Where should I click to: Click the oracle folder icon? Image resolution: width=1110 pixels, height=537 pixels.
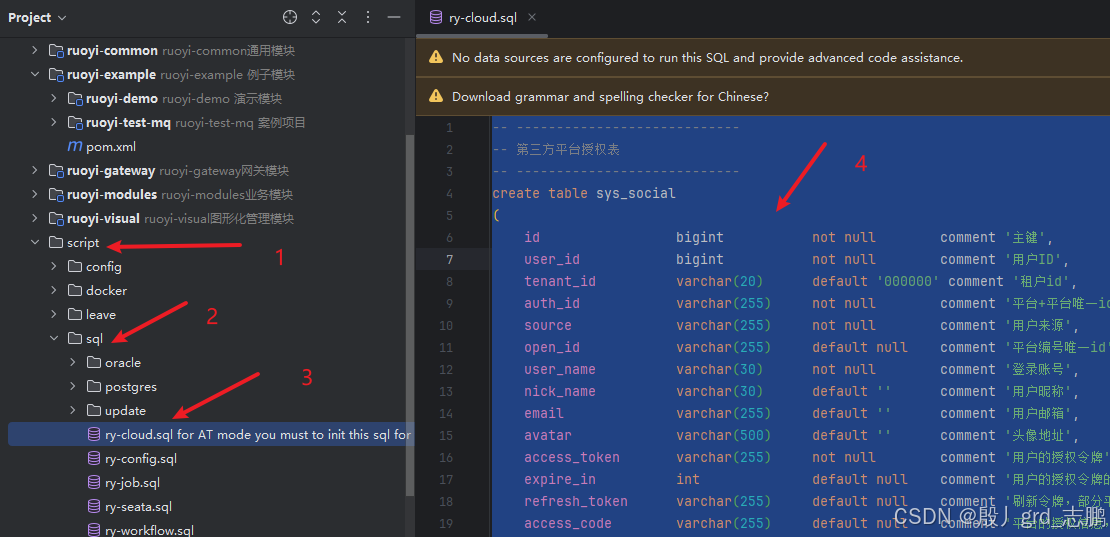94,363
